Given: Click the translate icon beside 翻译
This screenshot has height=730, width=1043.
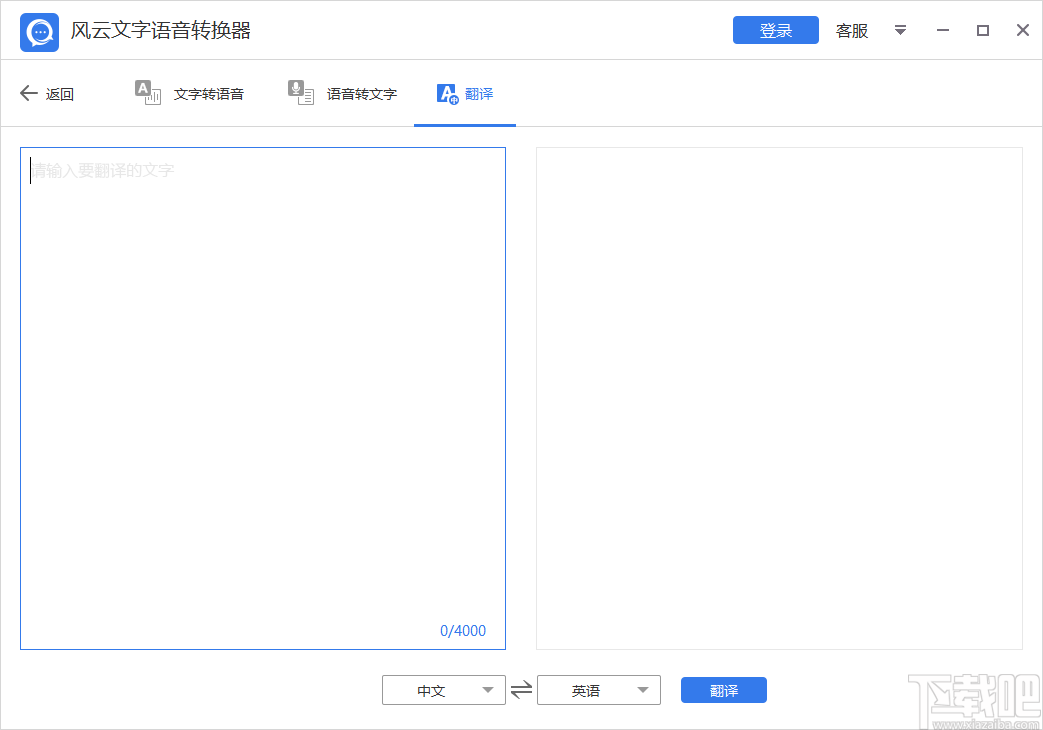Looking at the screenshot, I should click(x=448, y=94).
